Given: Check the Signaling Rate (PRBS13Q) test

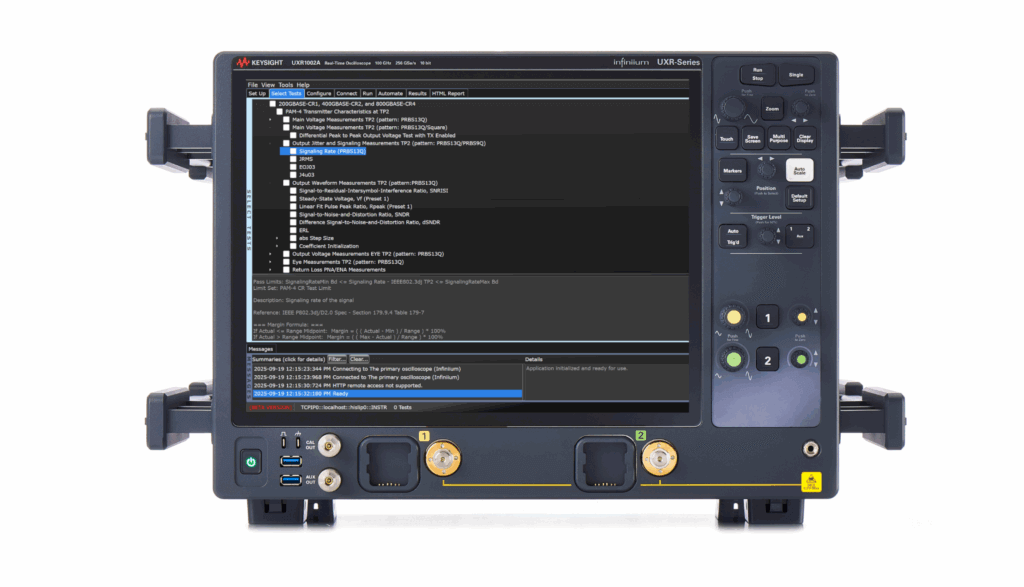Looking at the screenshot, I should coord(293,152).
